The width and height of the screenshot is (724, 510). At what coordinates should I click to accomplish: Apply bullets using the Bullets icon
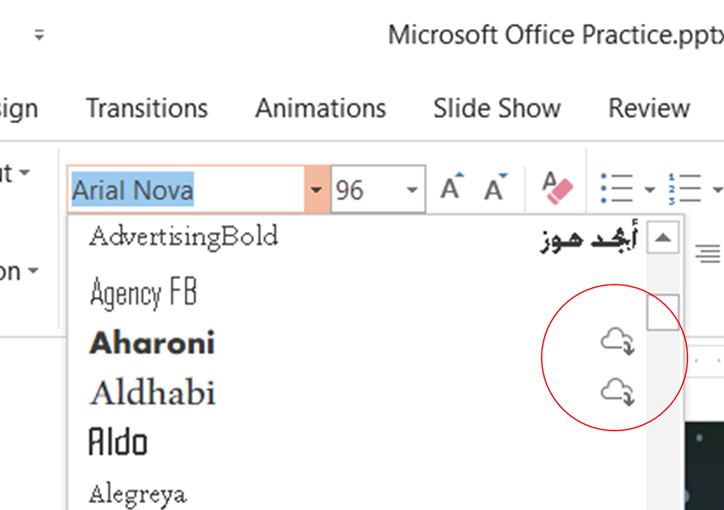(617, 188)
